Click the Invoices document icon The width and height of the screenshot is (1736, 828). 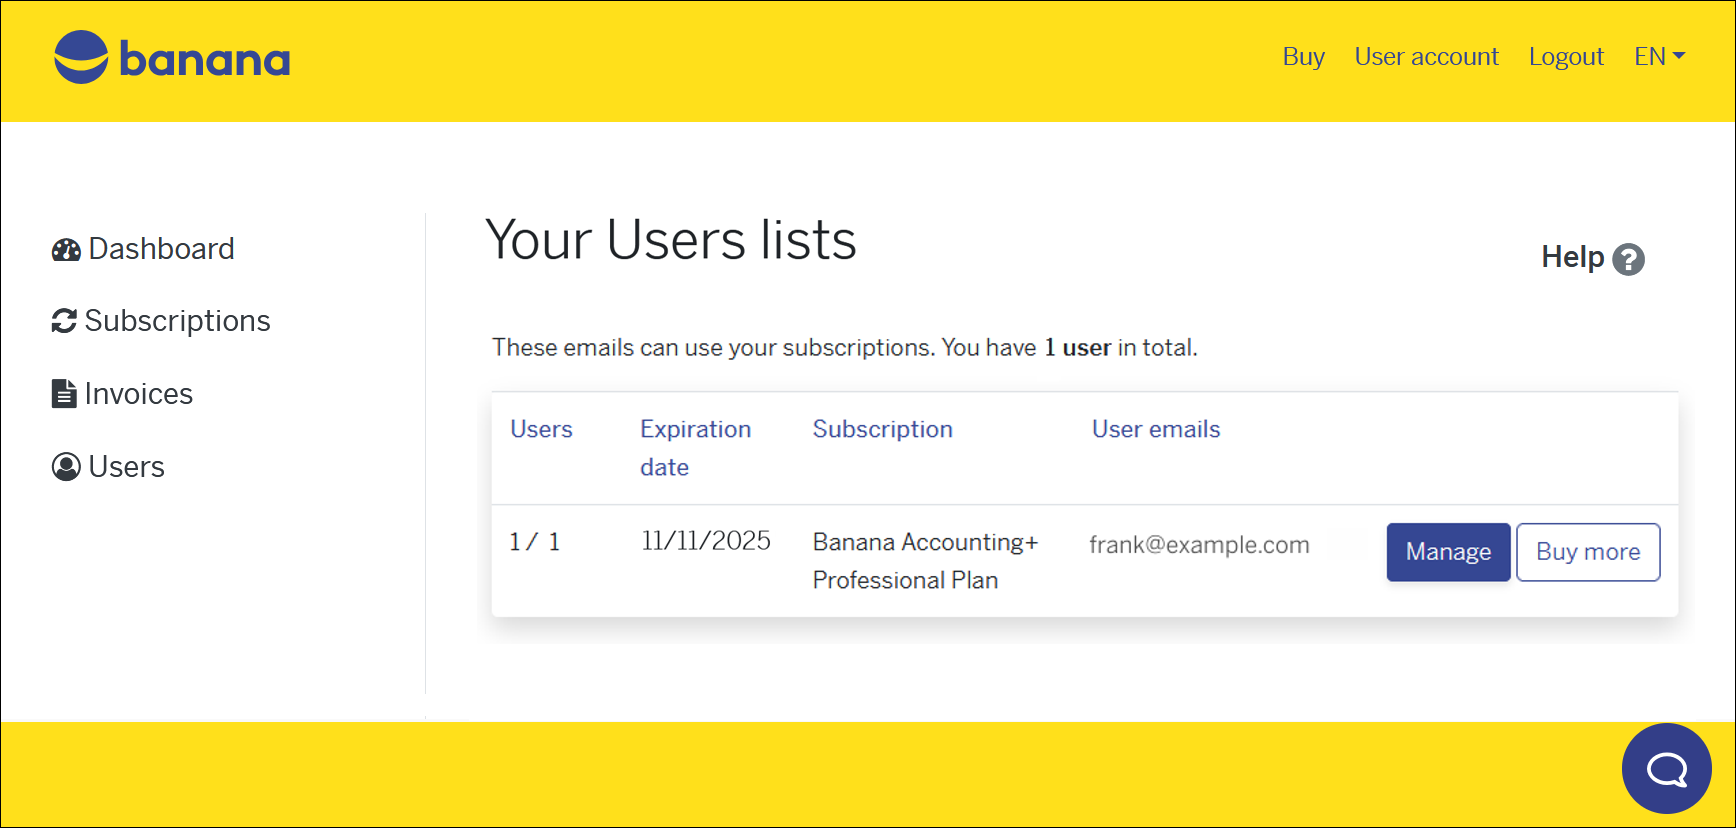click(64, 394)
